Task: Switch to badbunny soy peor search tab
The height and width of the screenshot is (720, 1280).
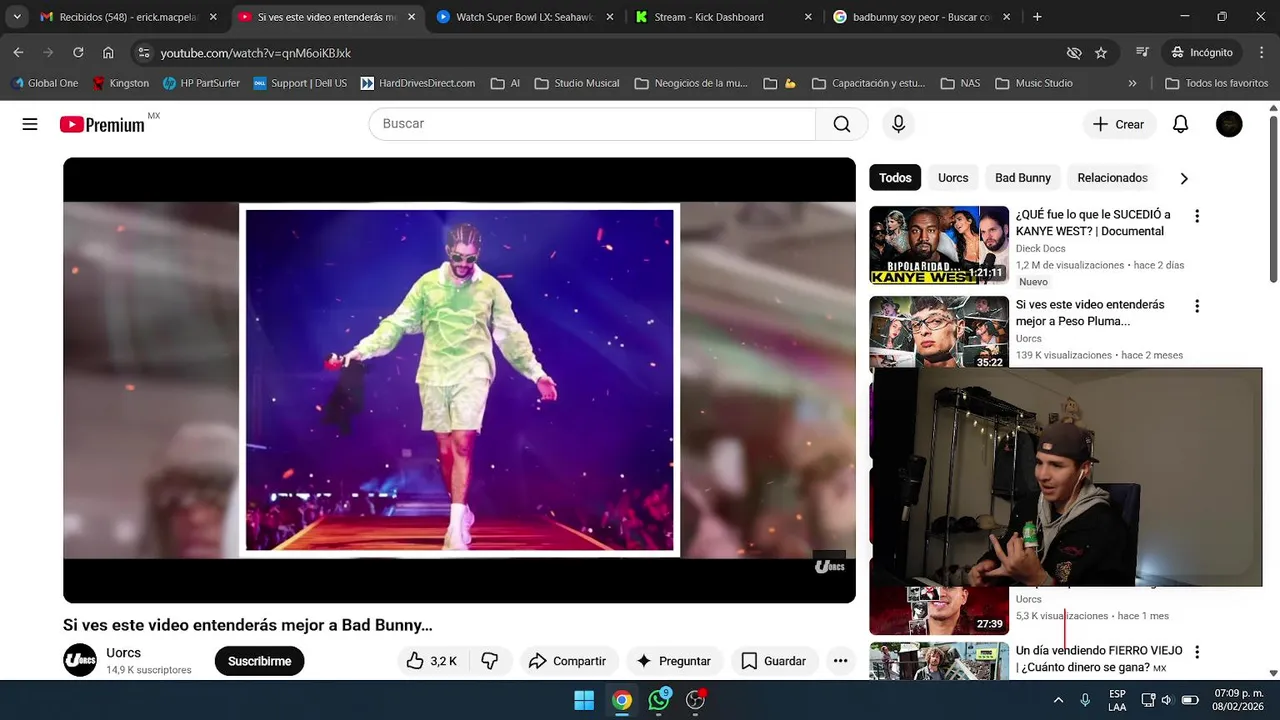Action: [x=921, y=17]
